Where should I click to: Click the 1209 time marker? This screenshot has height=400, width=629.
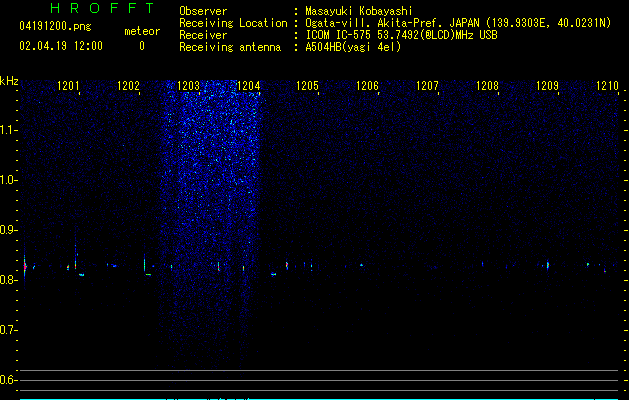[x=547, y=86]
